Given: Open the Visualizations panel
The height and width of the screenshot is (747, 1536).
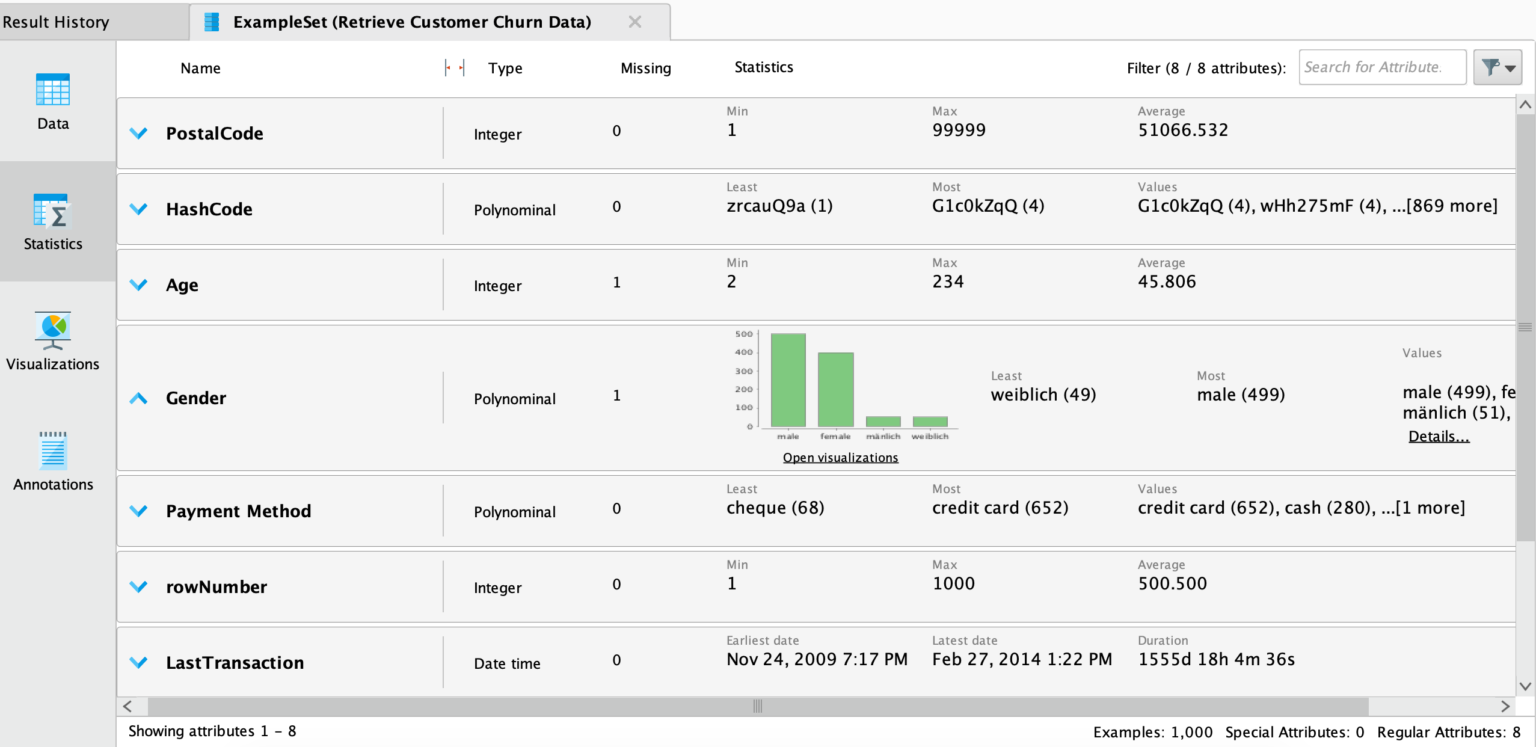Looking at the screenshot, I should [52, 343].
